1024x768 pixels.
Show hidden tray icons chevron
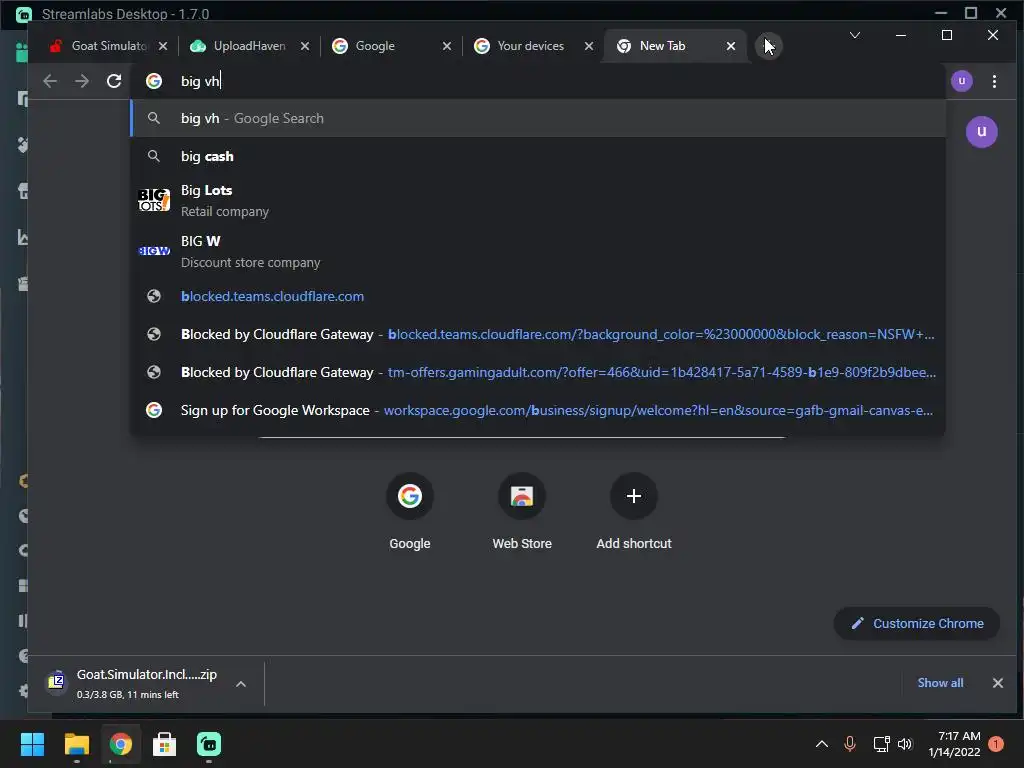pyautogui.click(x=822, y=744)
